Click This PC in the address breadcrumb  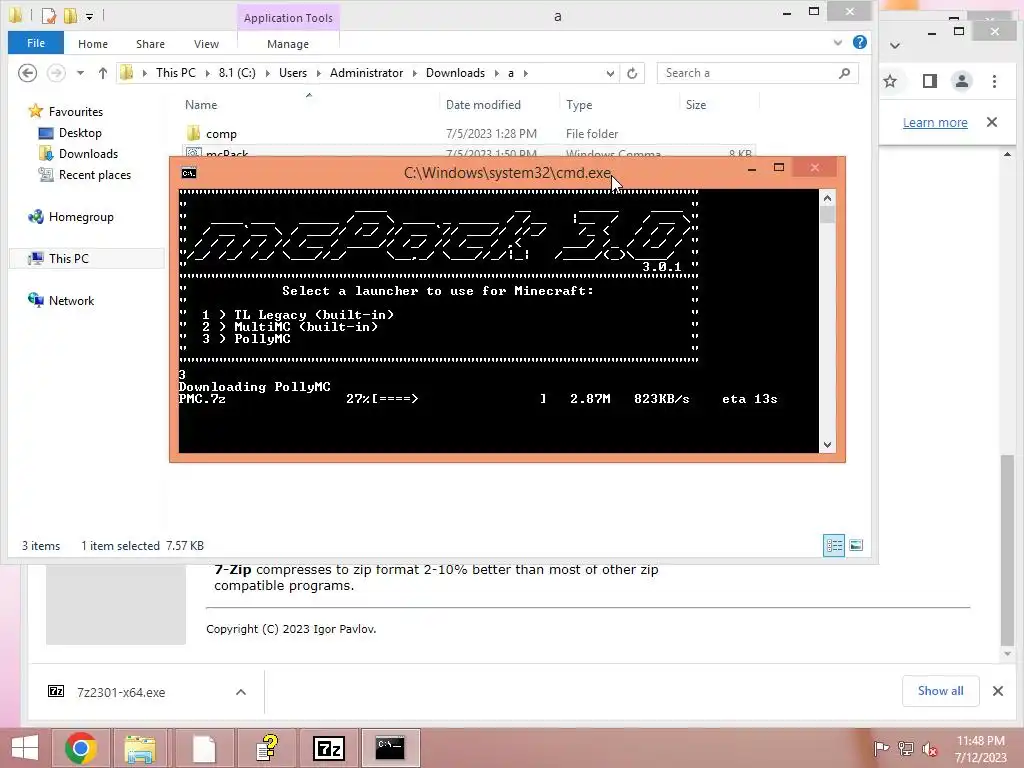pos(176,73)
